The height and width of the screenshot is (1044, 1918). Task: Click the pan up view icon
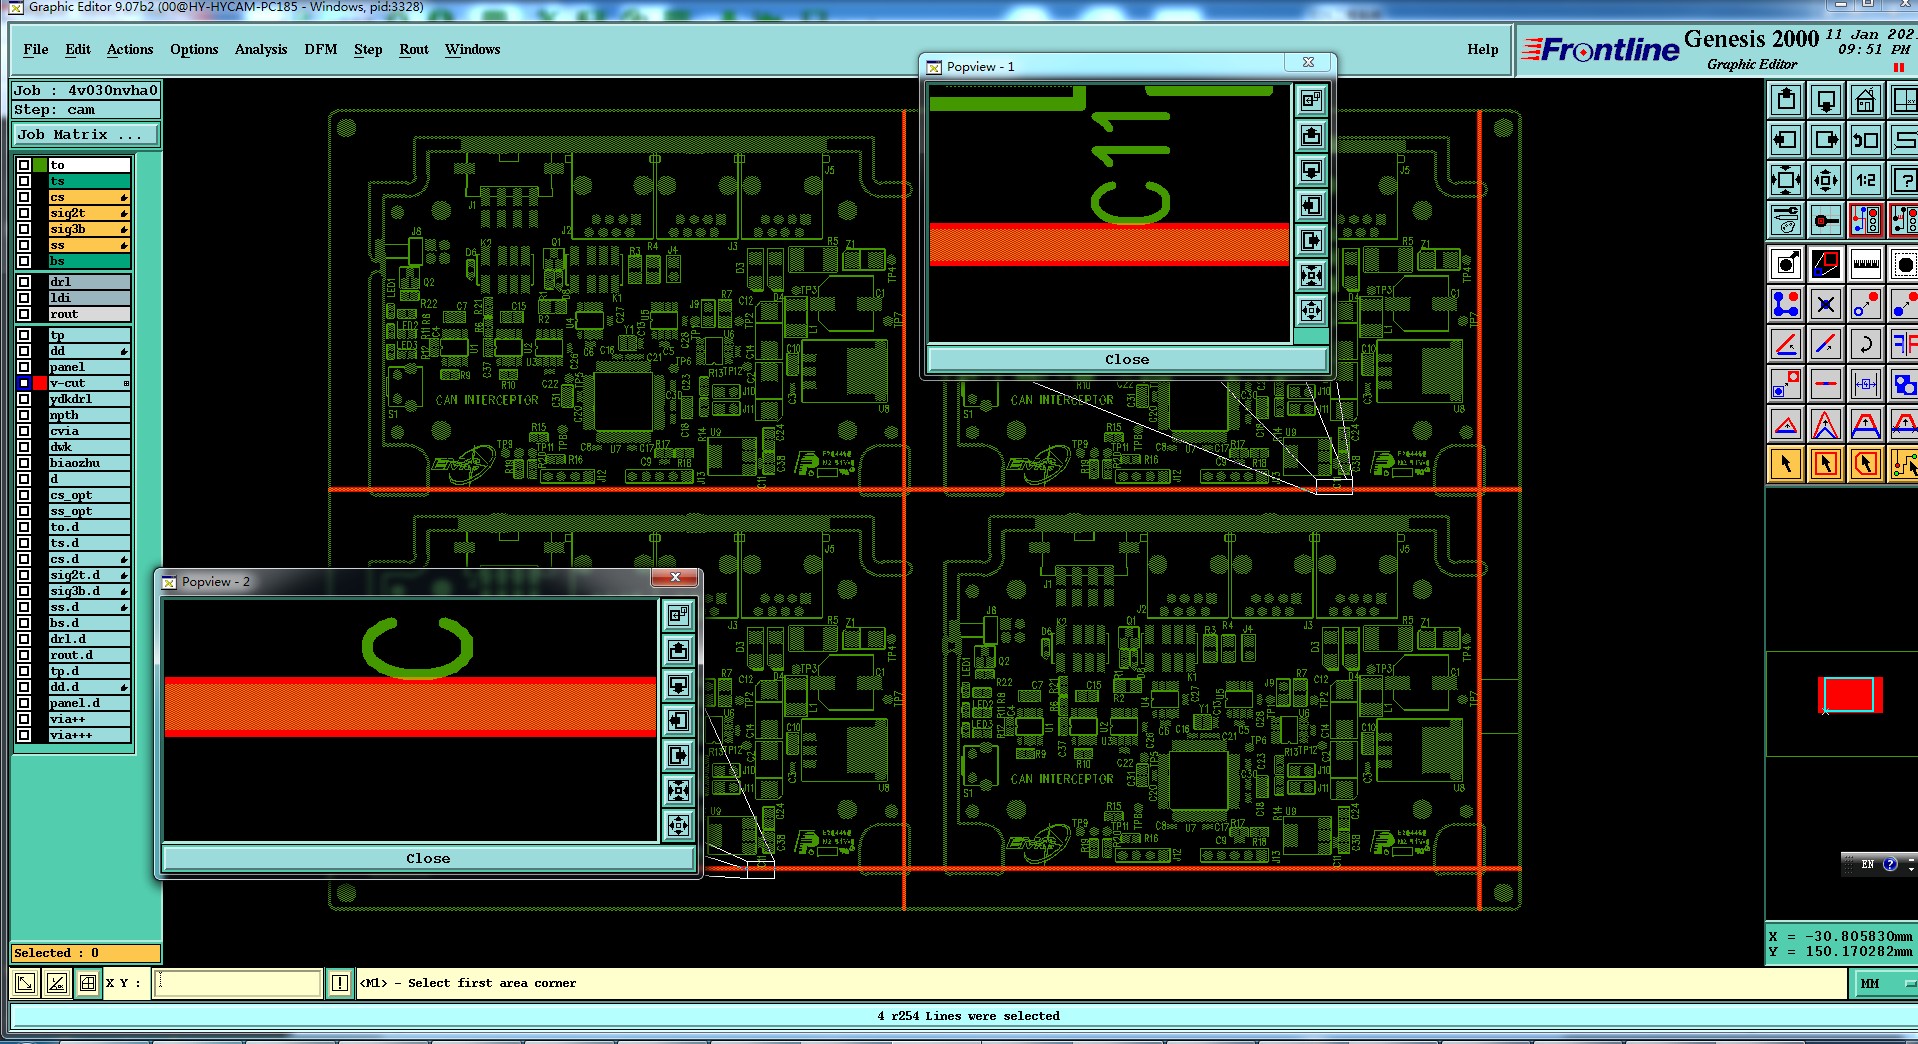coord(1786,100)
